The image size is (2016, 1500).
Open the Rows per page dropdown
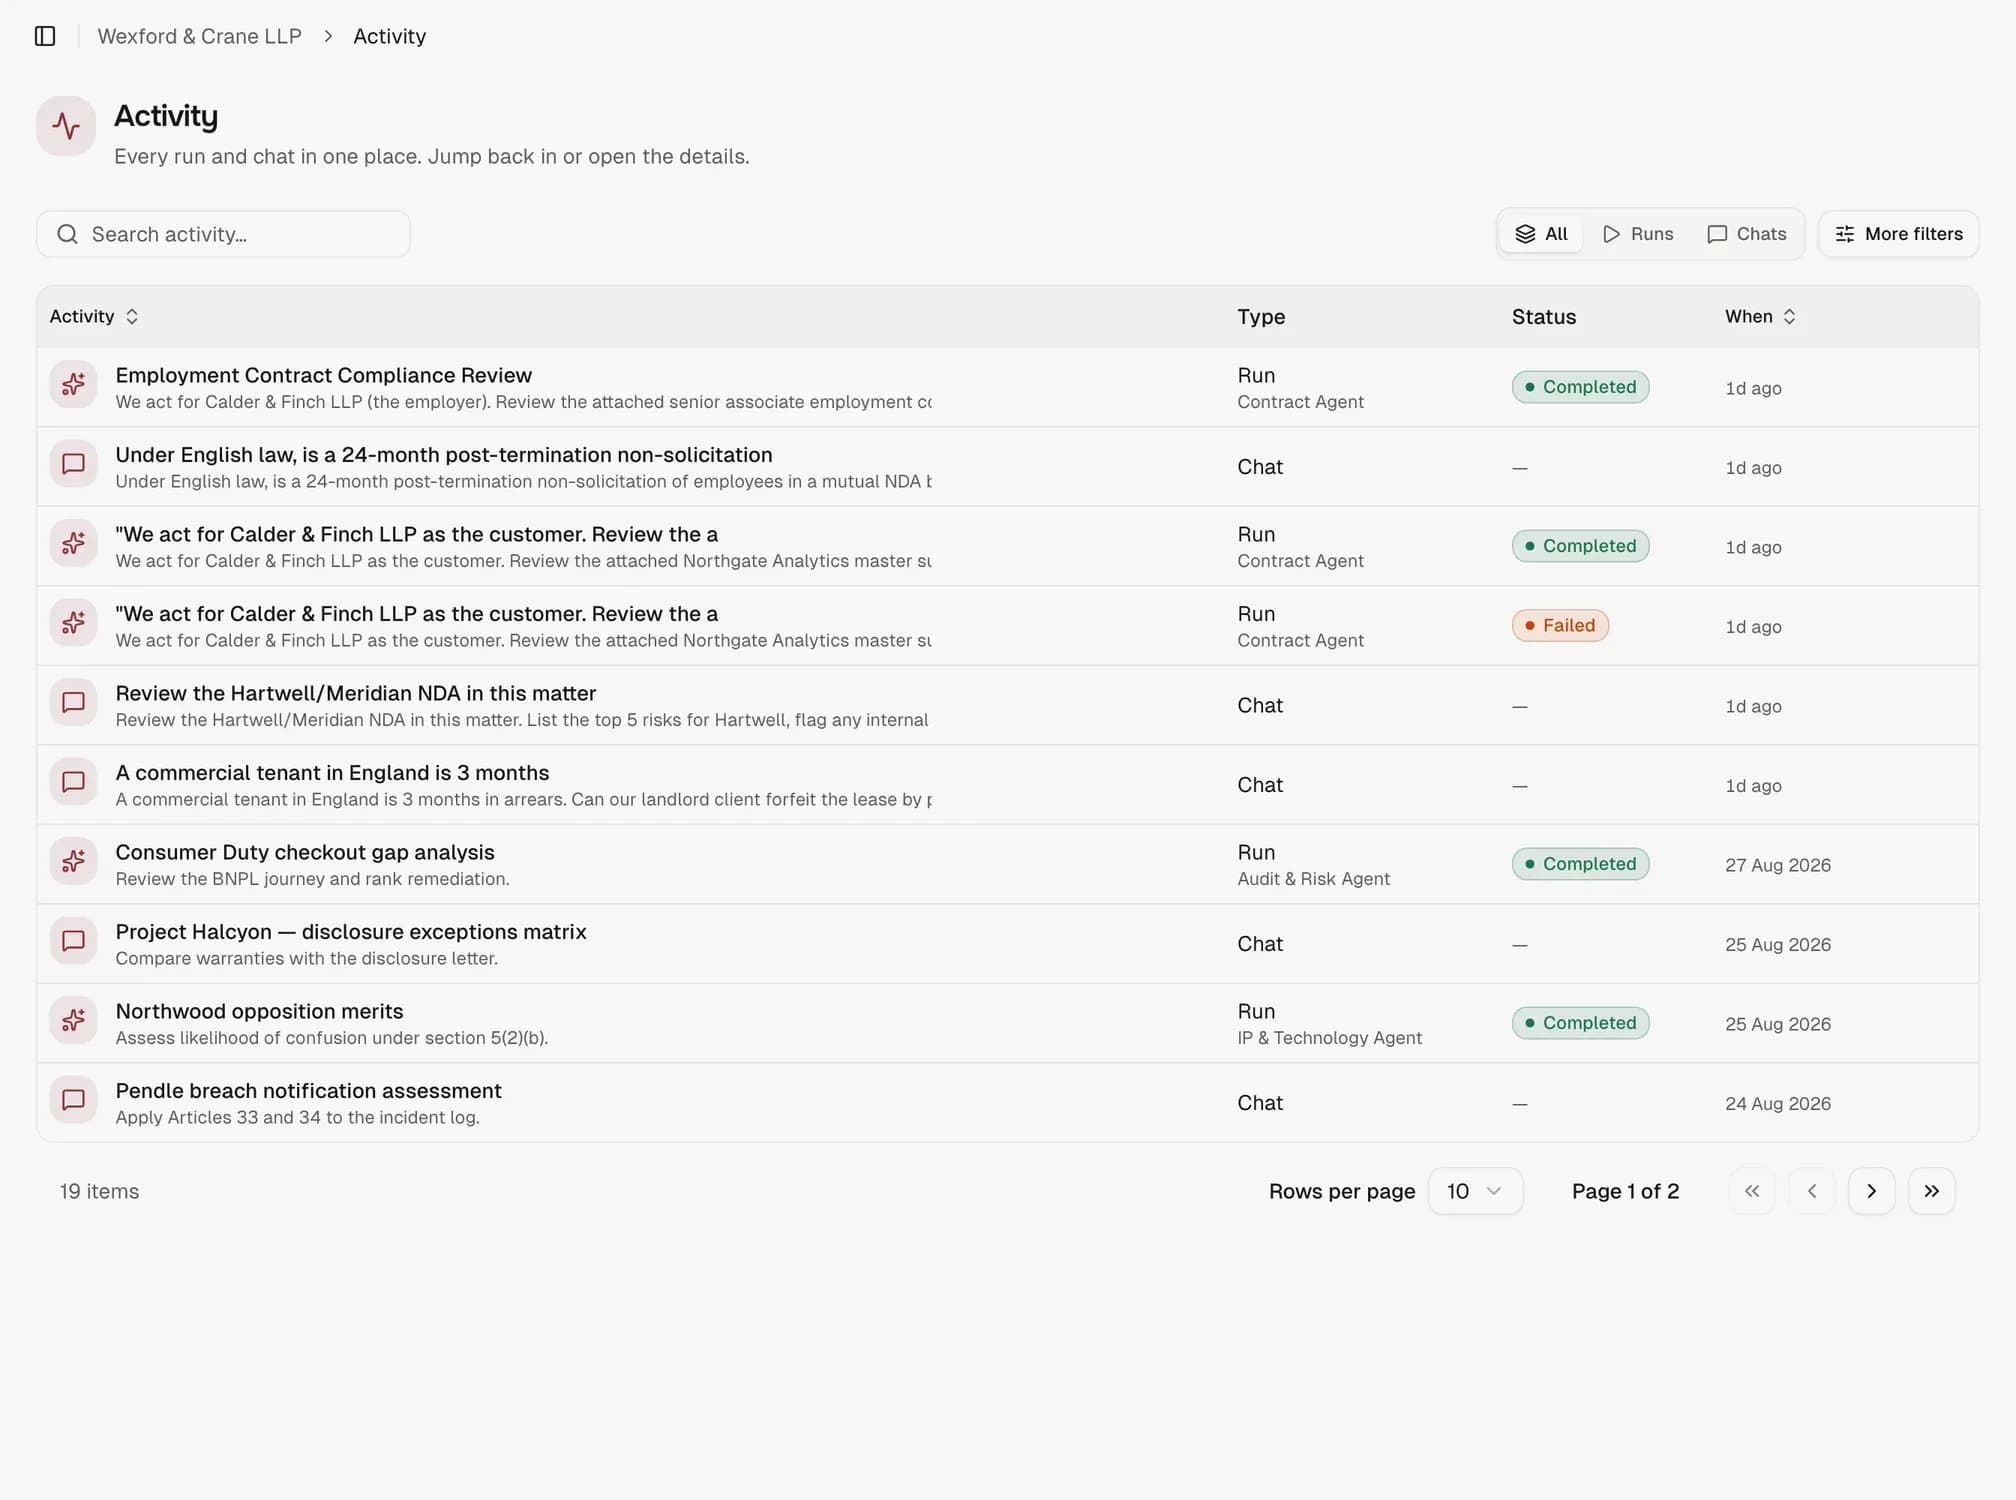[1475, 1191]
